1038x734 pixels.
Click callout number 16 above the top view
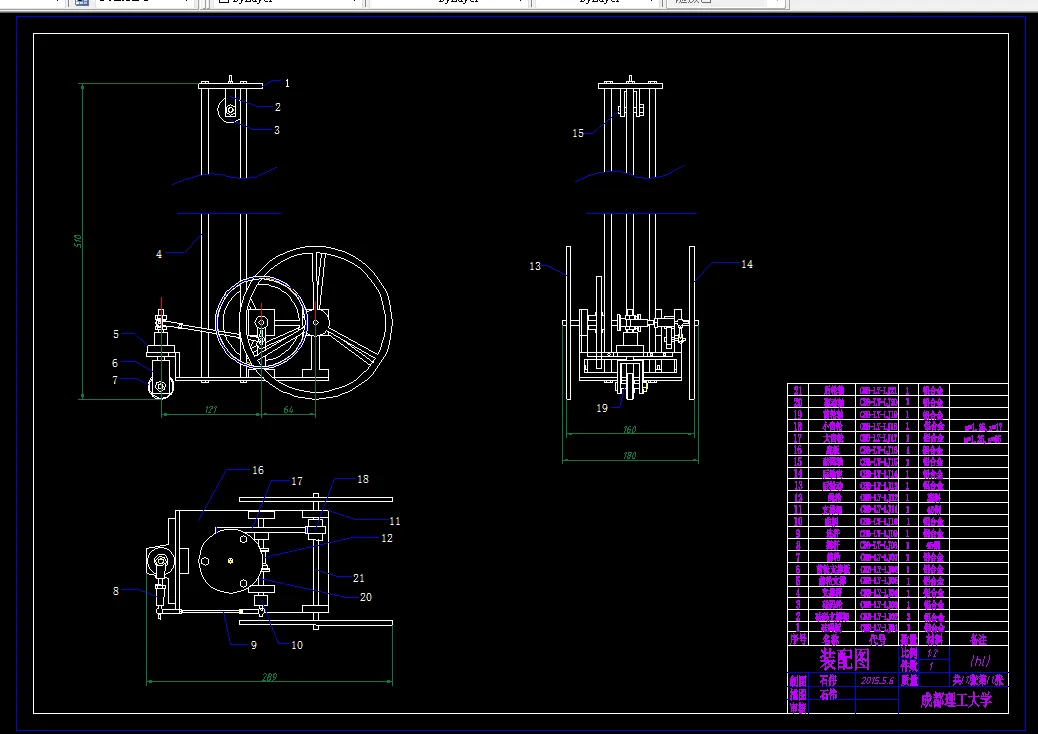[258, 470]
